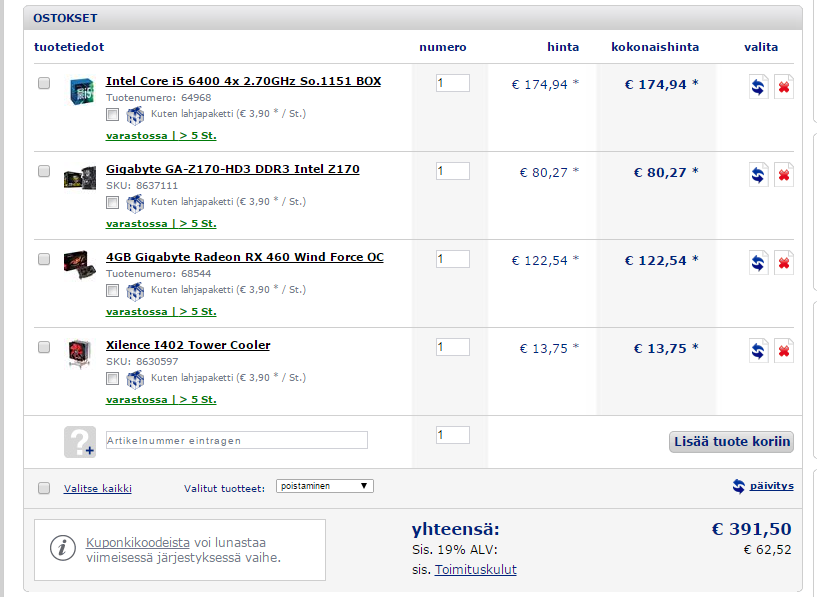
Task: Open Intel Core i5 6400 product link
Action: (x=243, y=81)
